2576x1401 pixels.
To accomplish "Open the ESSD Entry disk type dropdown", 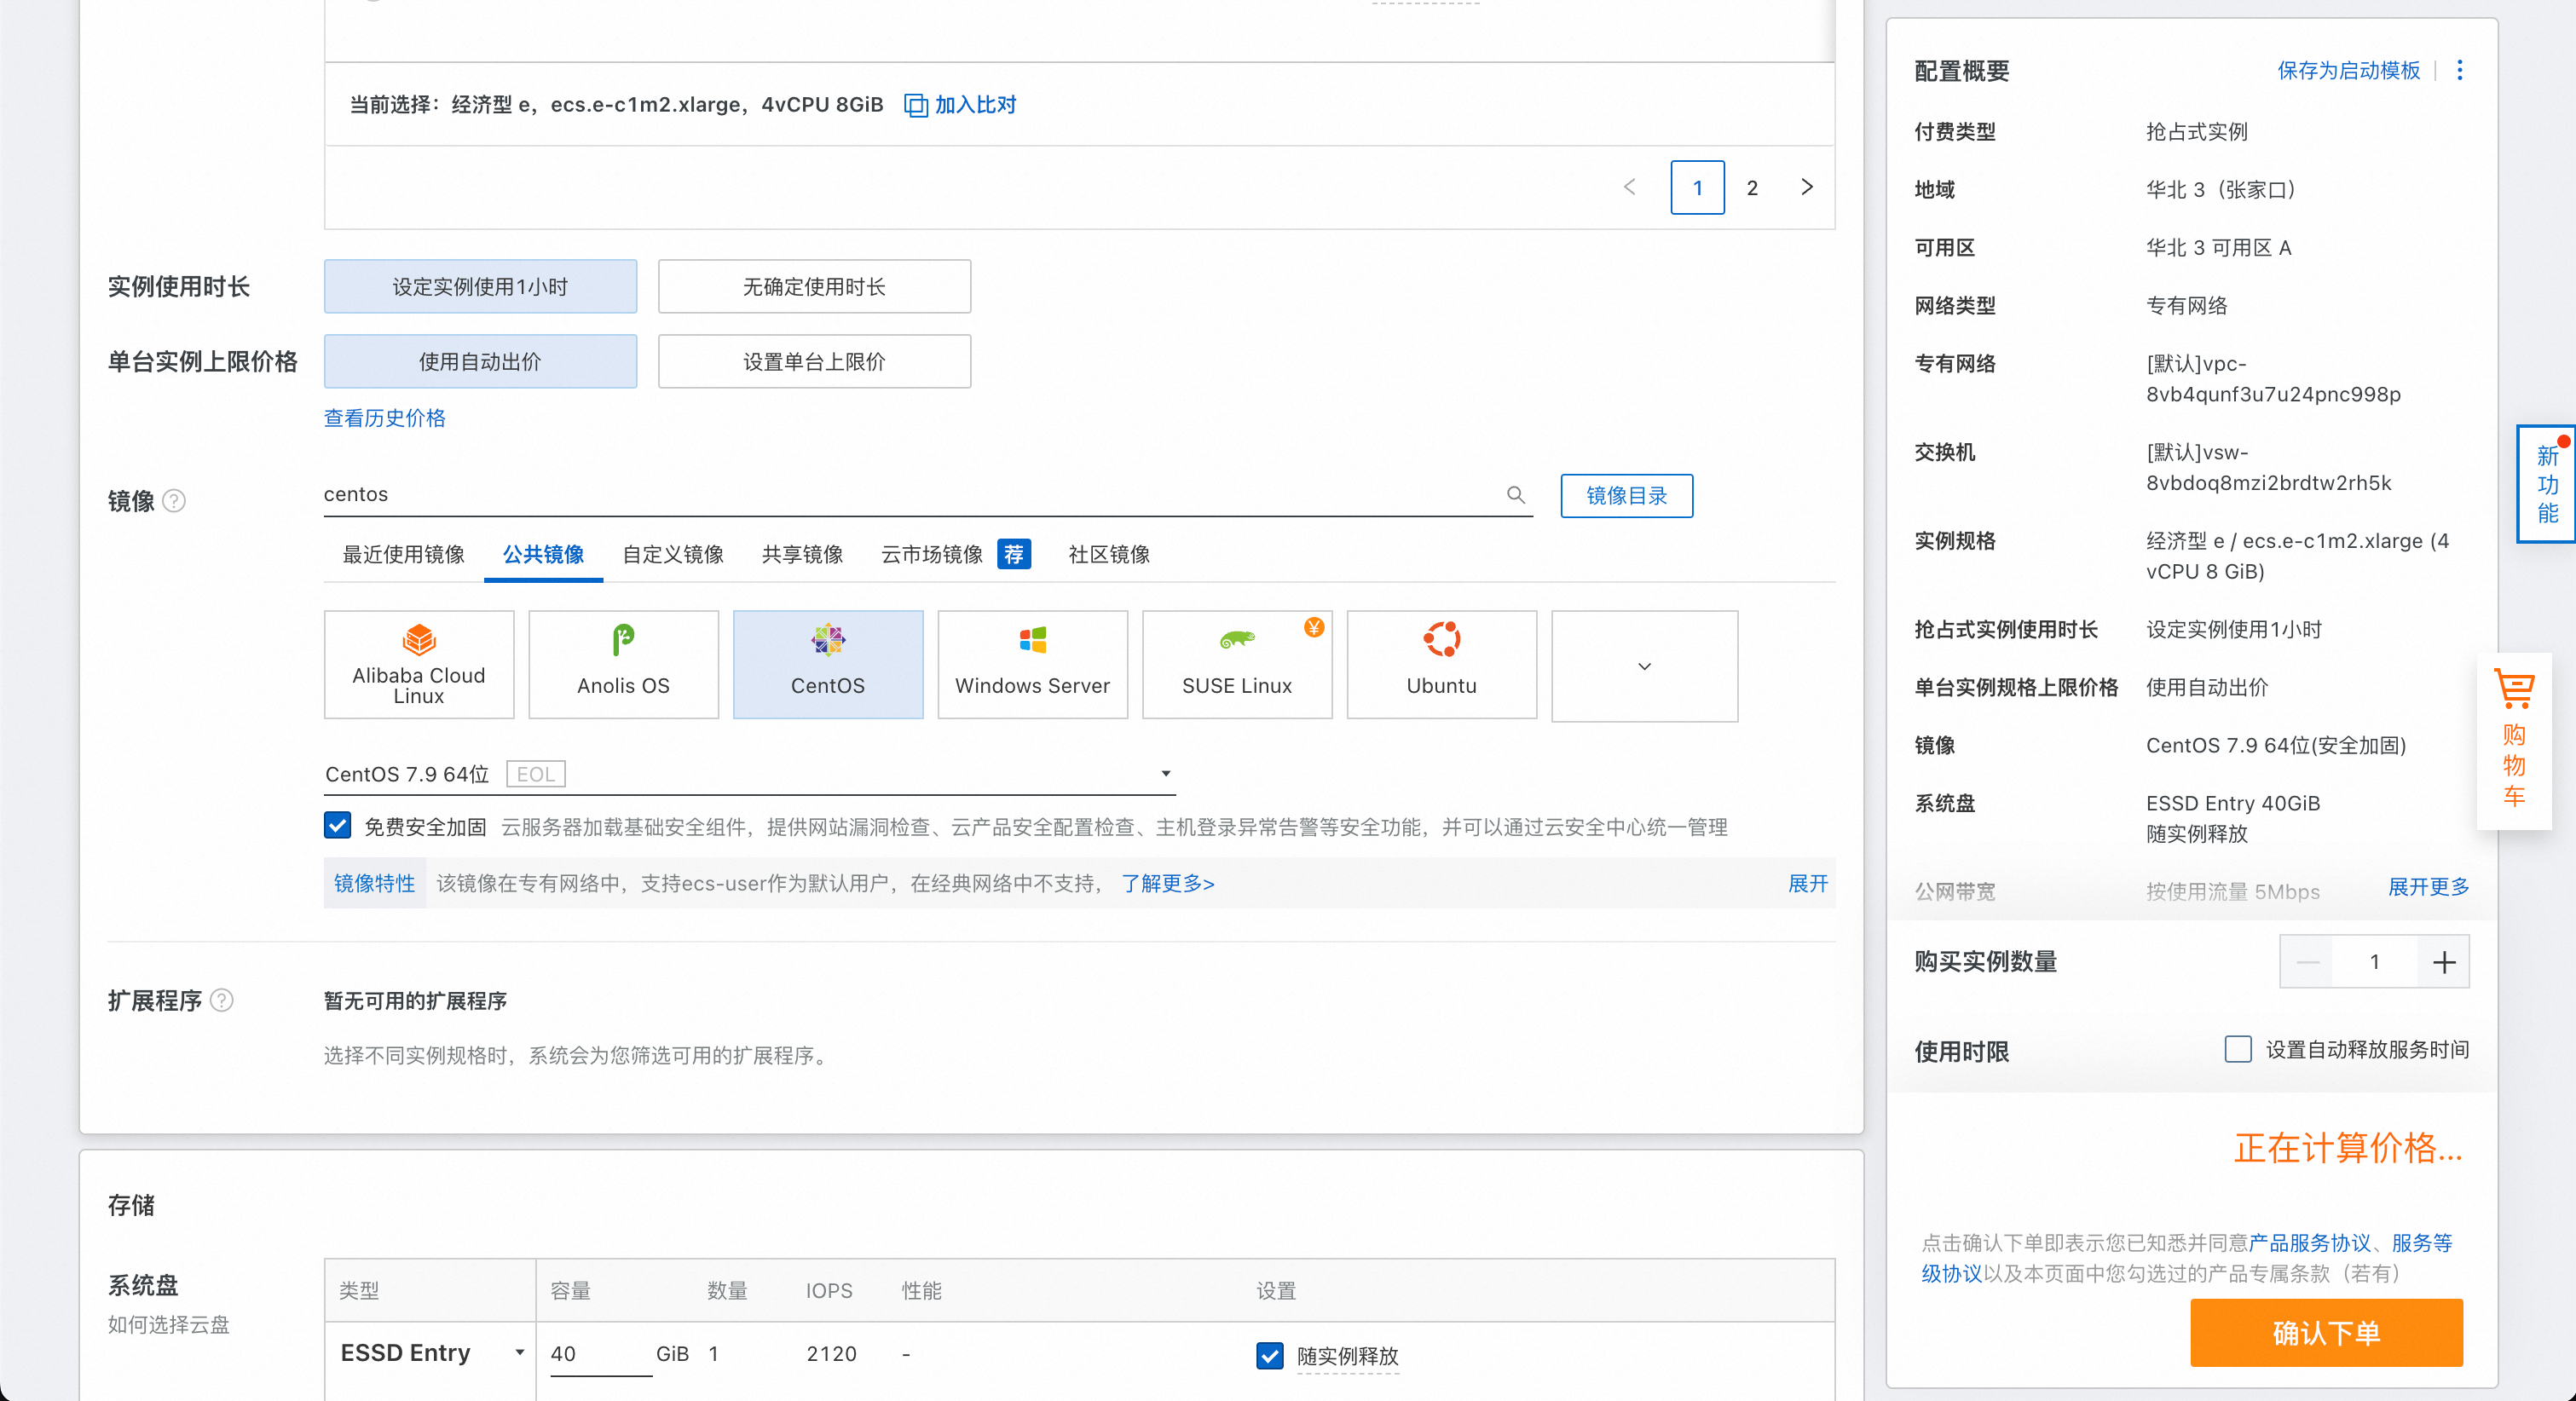I will click(x=431, y=1353).
